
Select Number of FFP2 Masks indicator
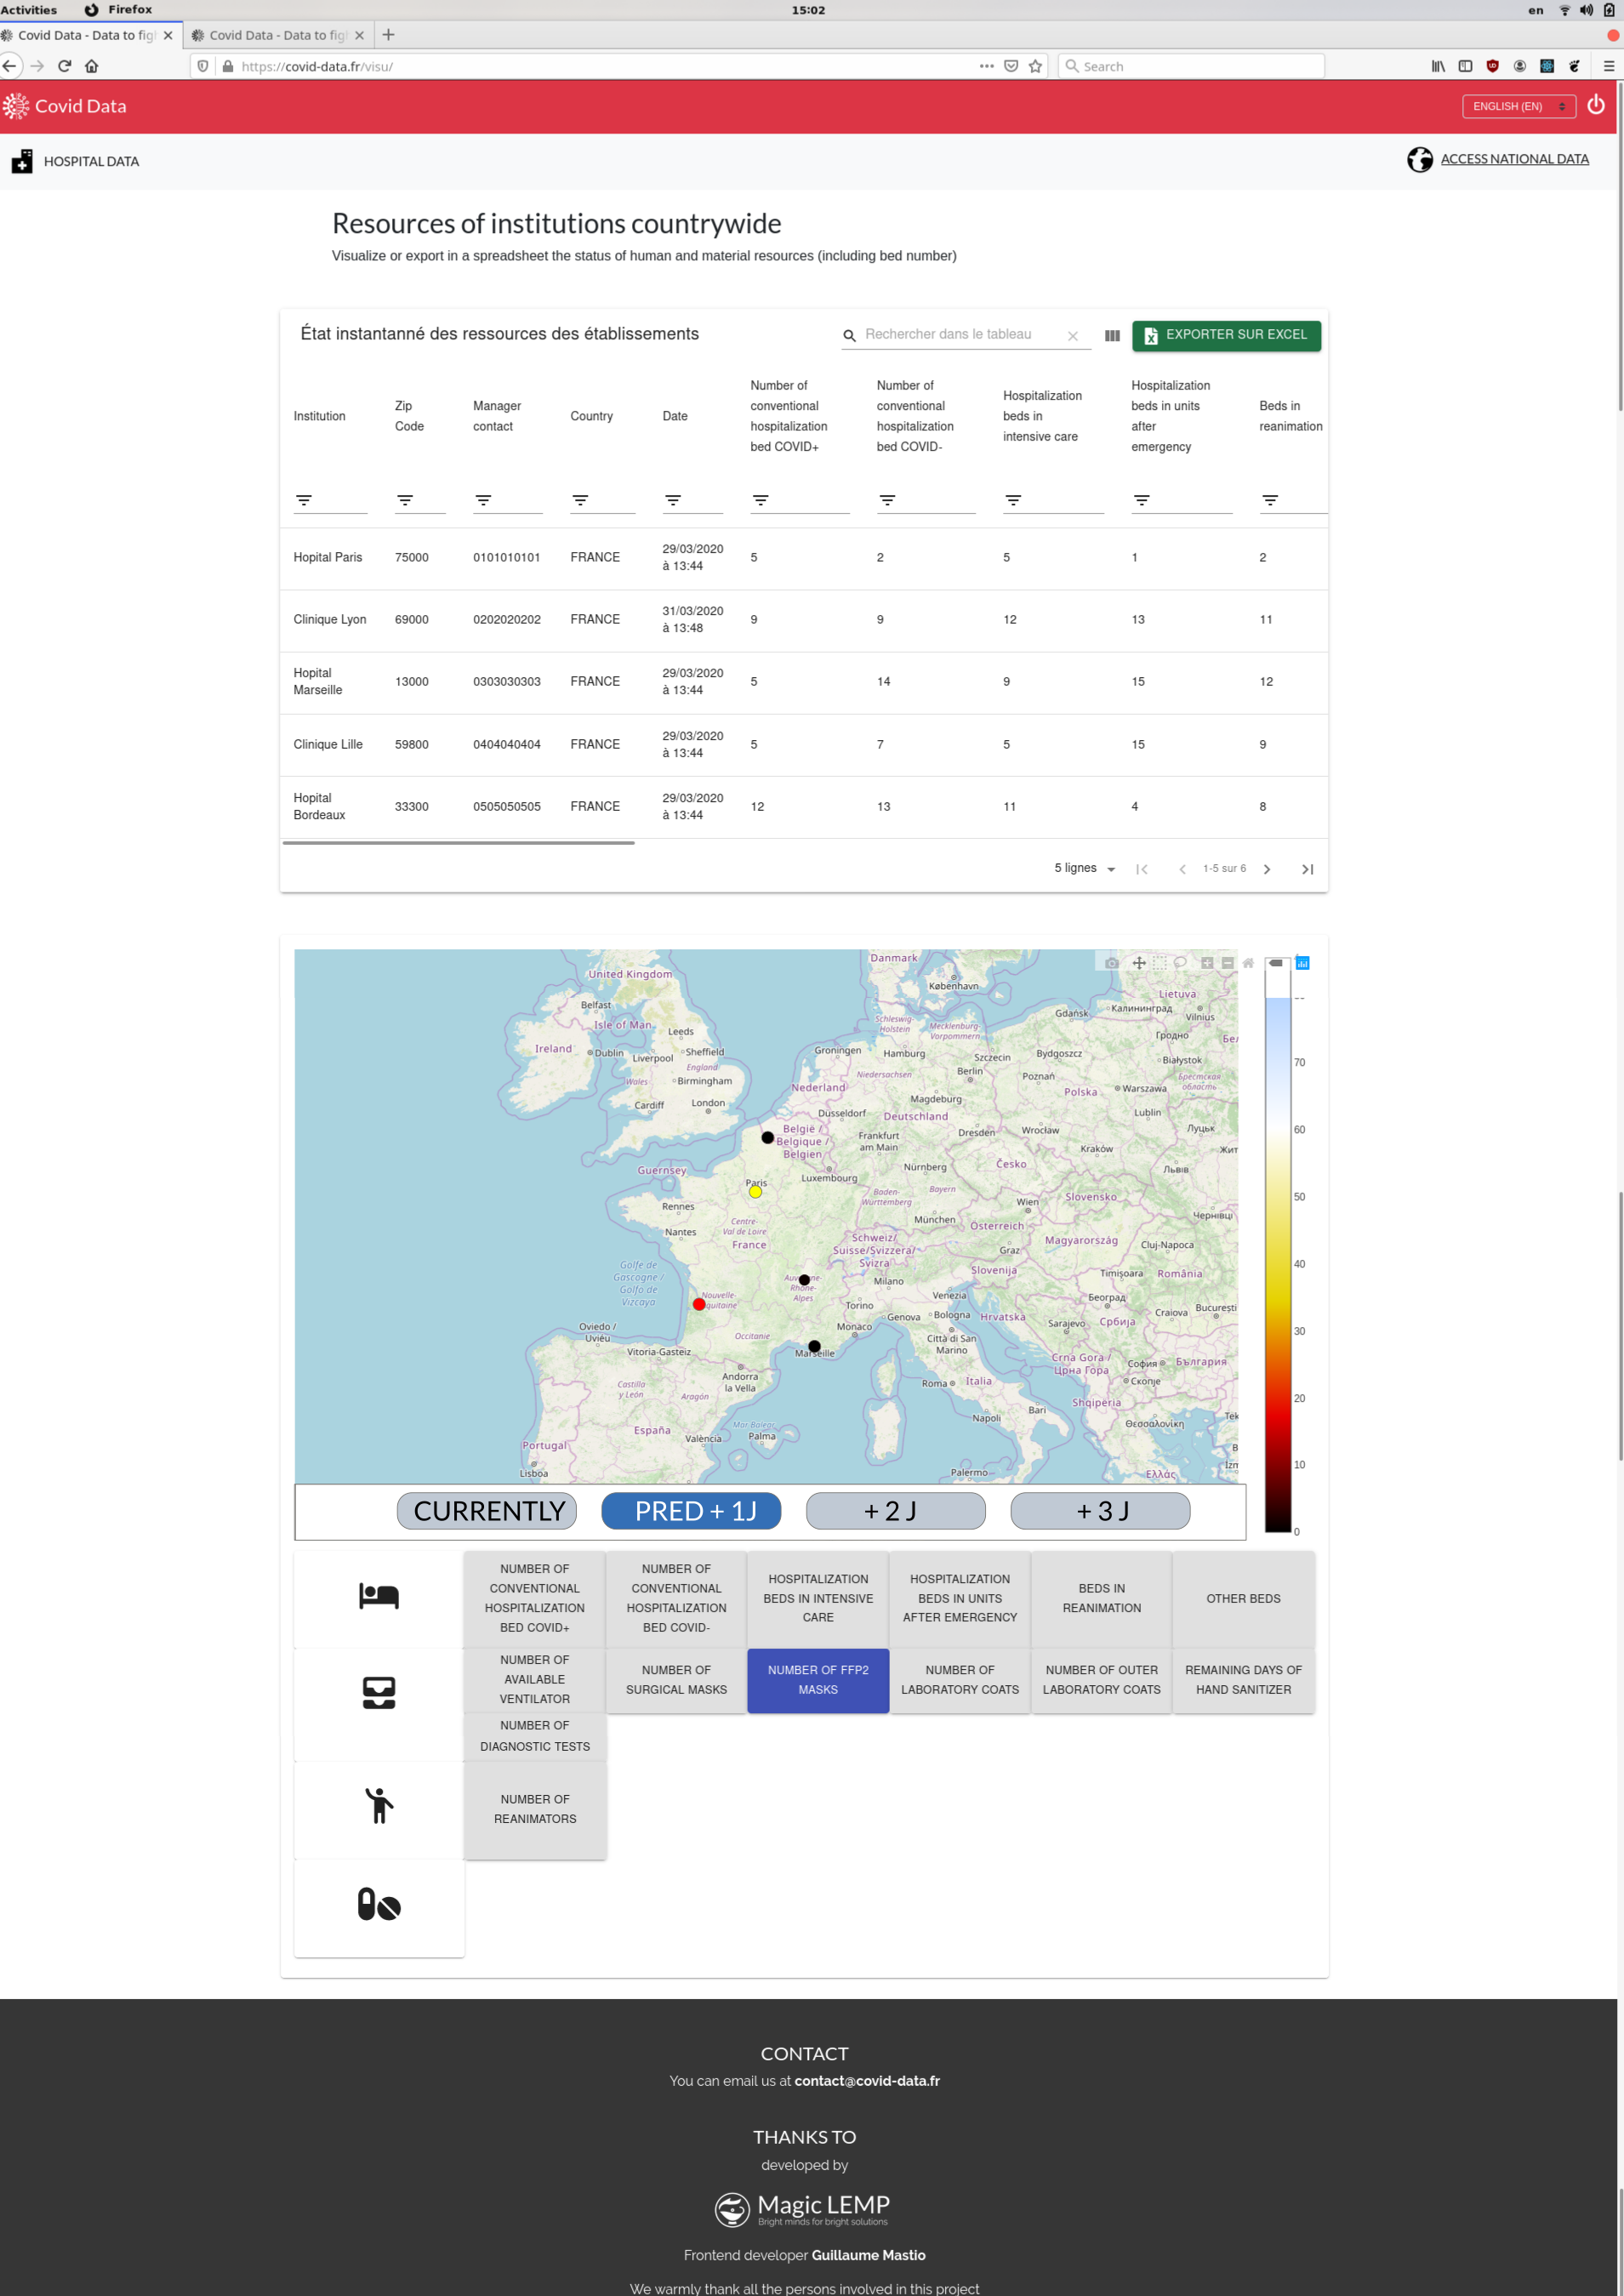[x=818, y=1680]
